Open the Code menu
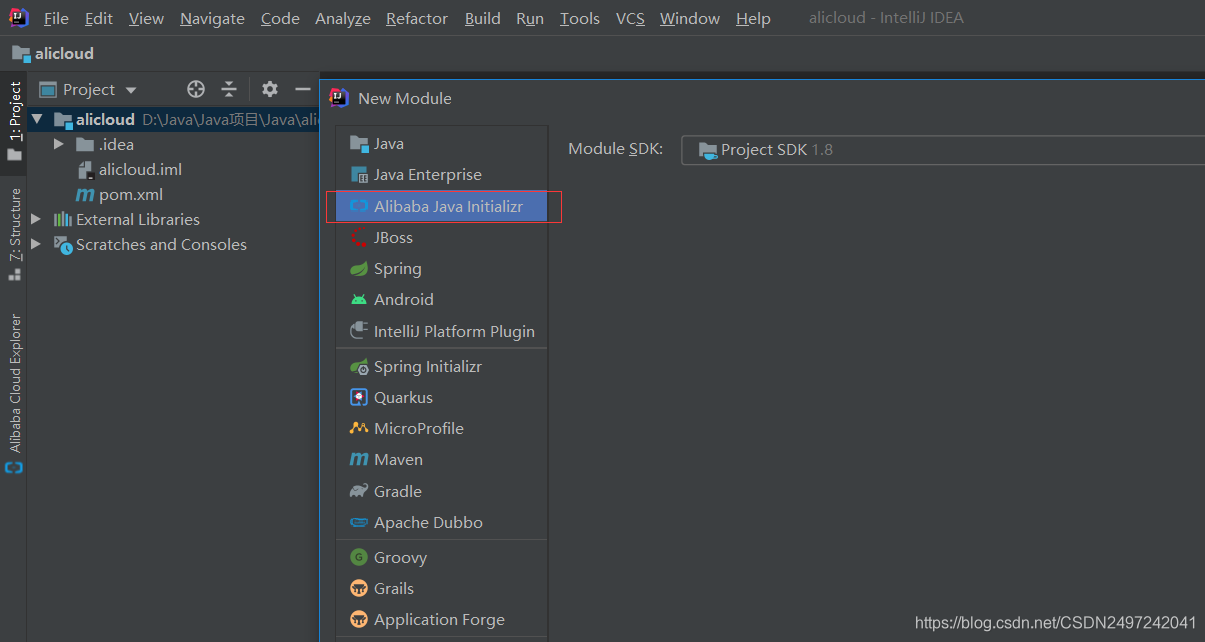The height and width of the screenshot is (642, 1205). 280,18
